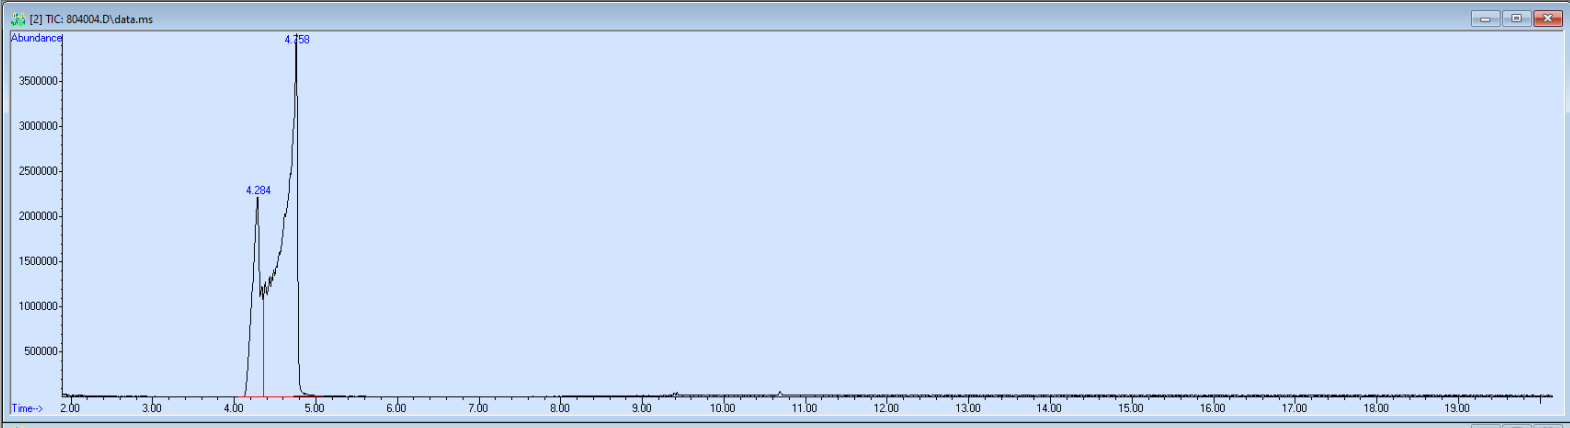Click the 2000000 abundance tick label
This screenshot has width=1570, height=428.
pyautogui.click(x=37, y=216)
